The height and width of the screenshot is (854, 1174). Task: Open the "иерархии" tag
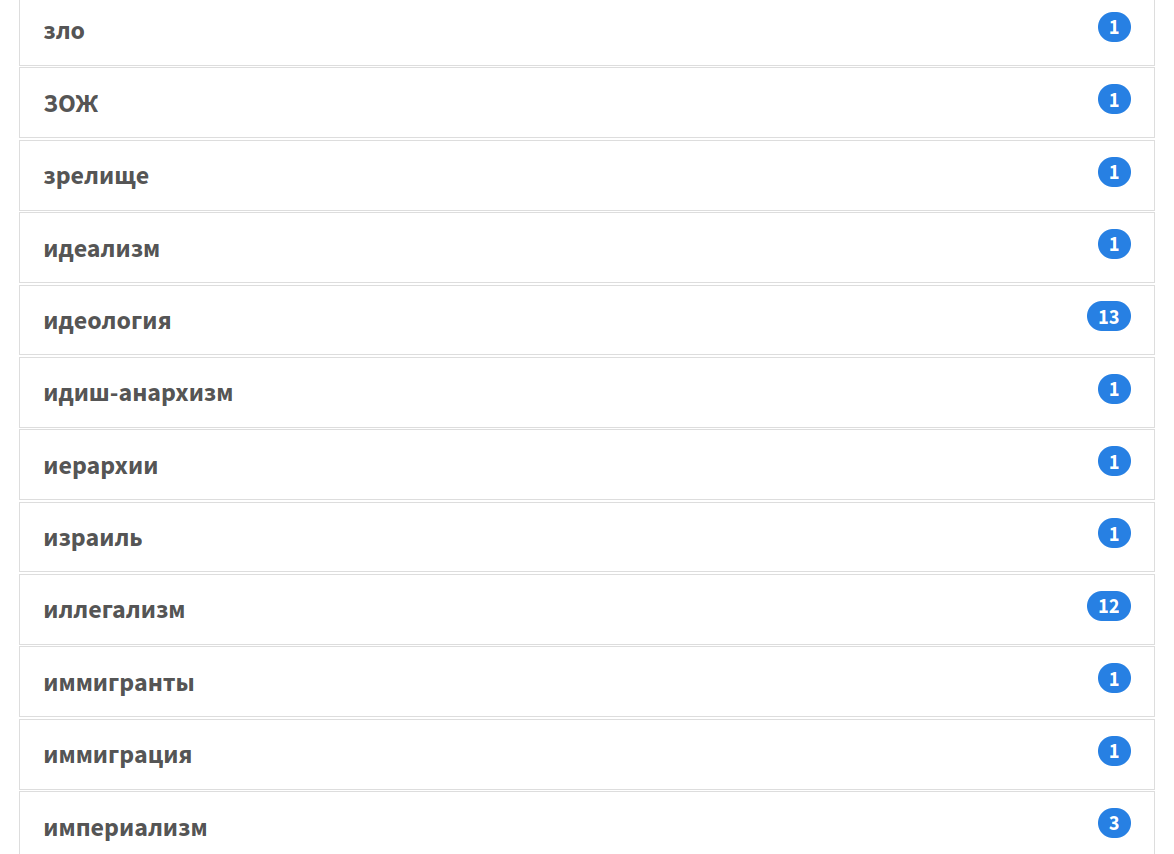click(100, 466)
